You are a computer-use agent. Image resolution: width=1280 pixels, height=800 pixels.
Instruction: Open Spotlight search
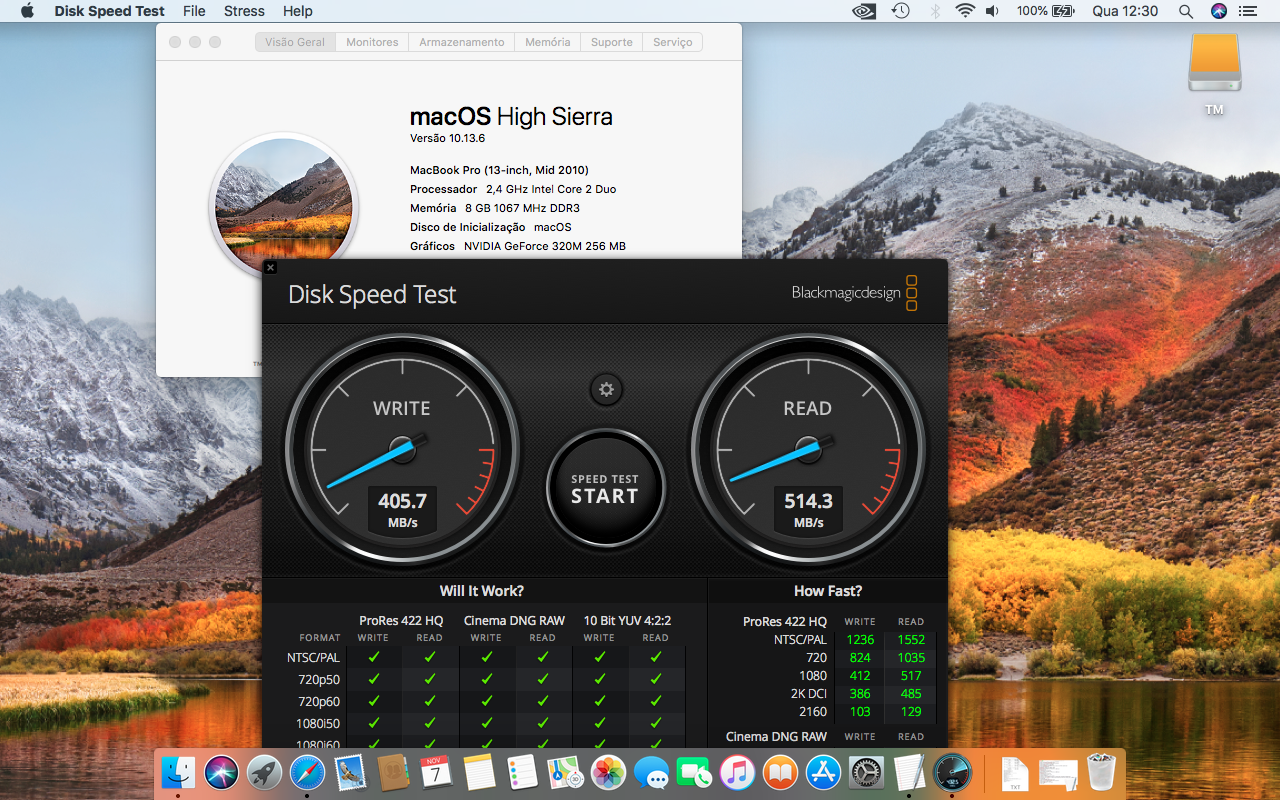point(1186,11)
